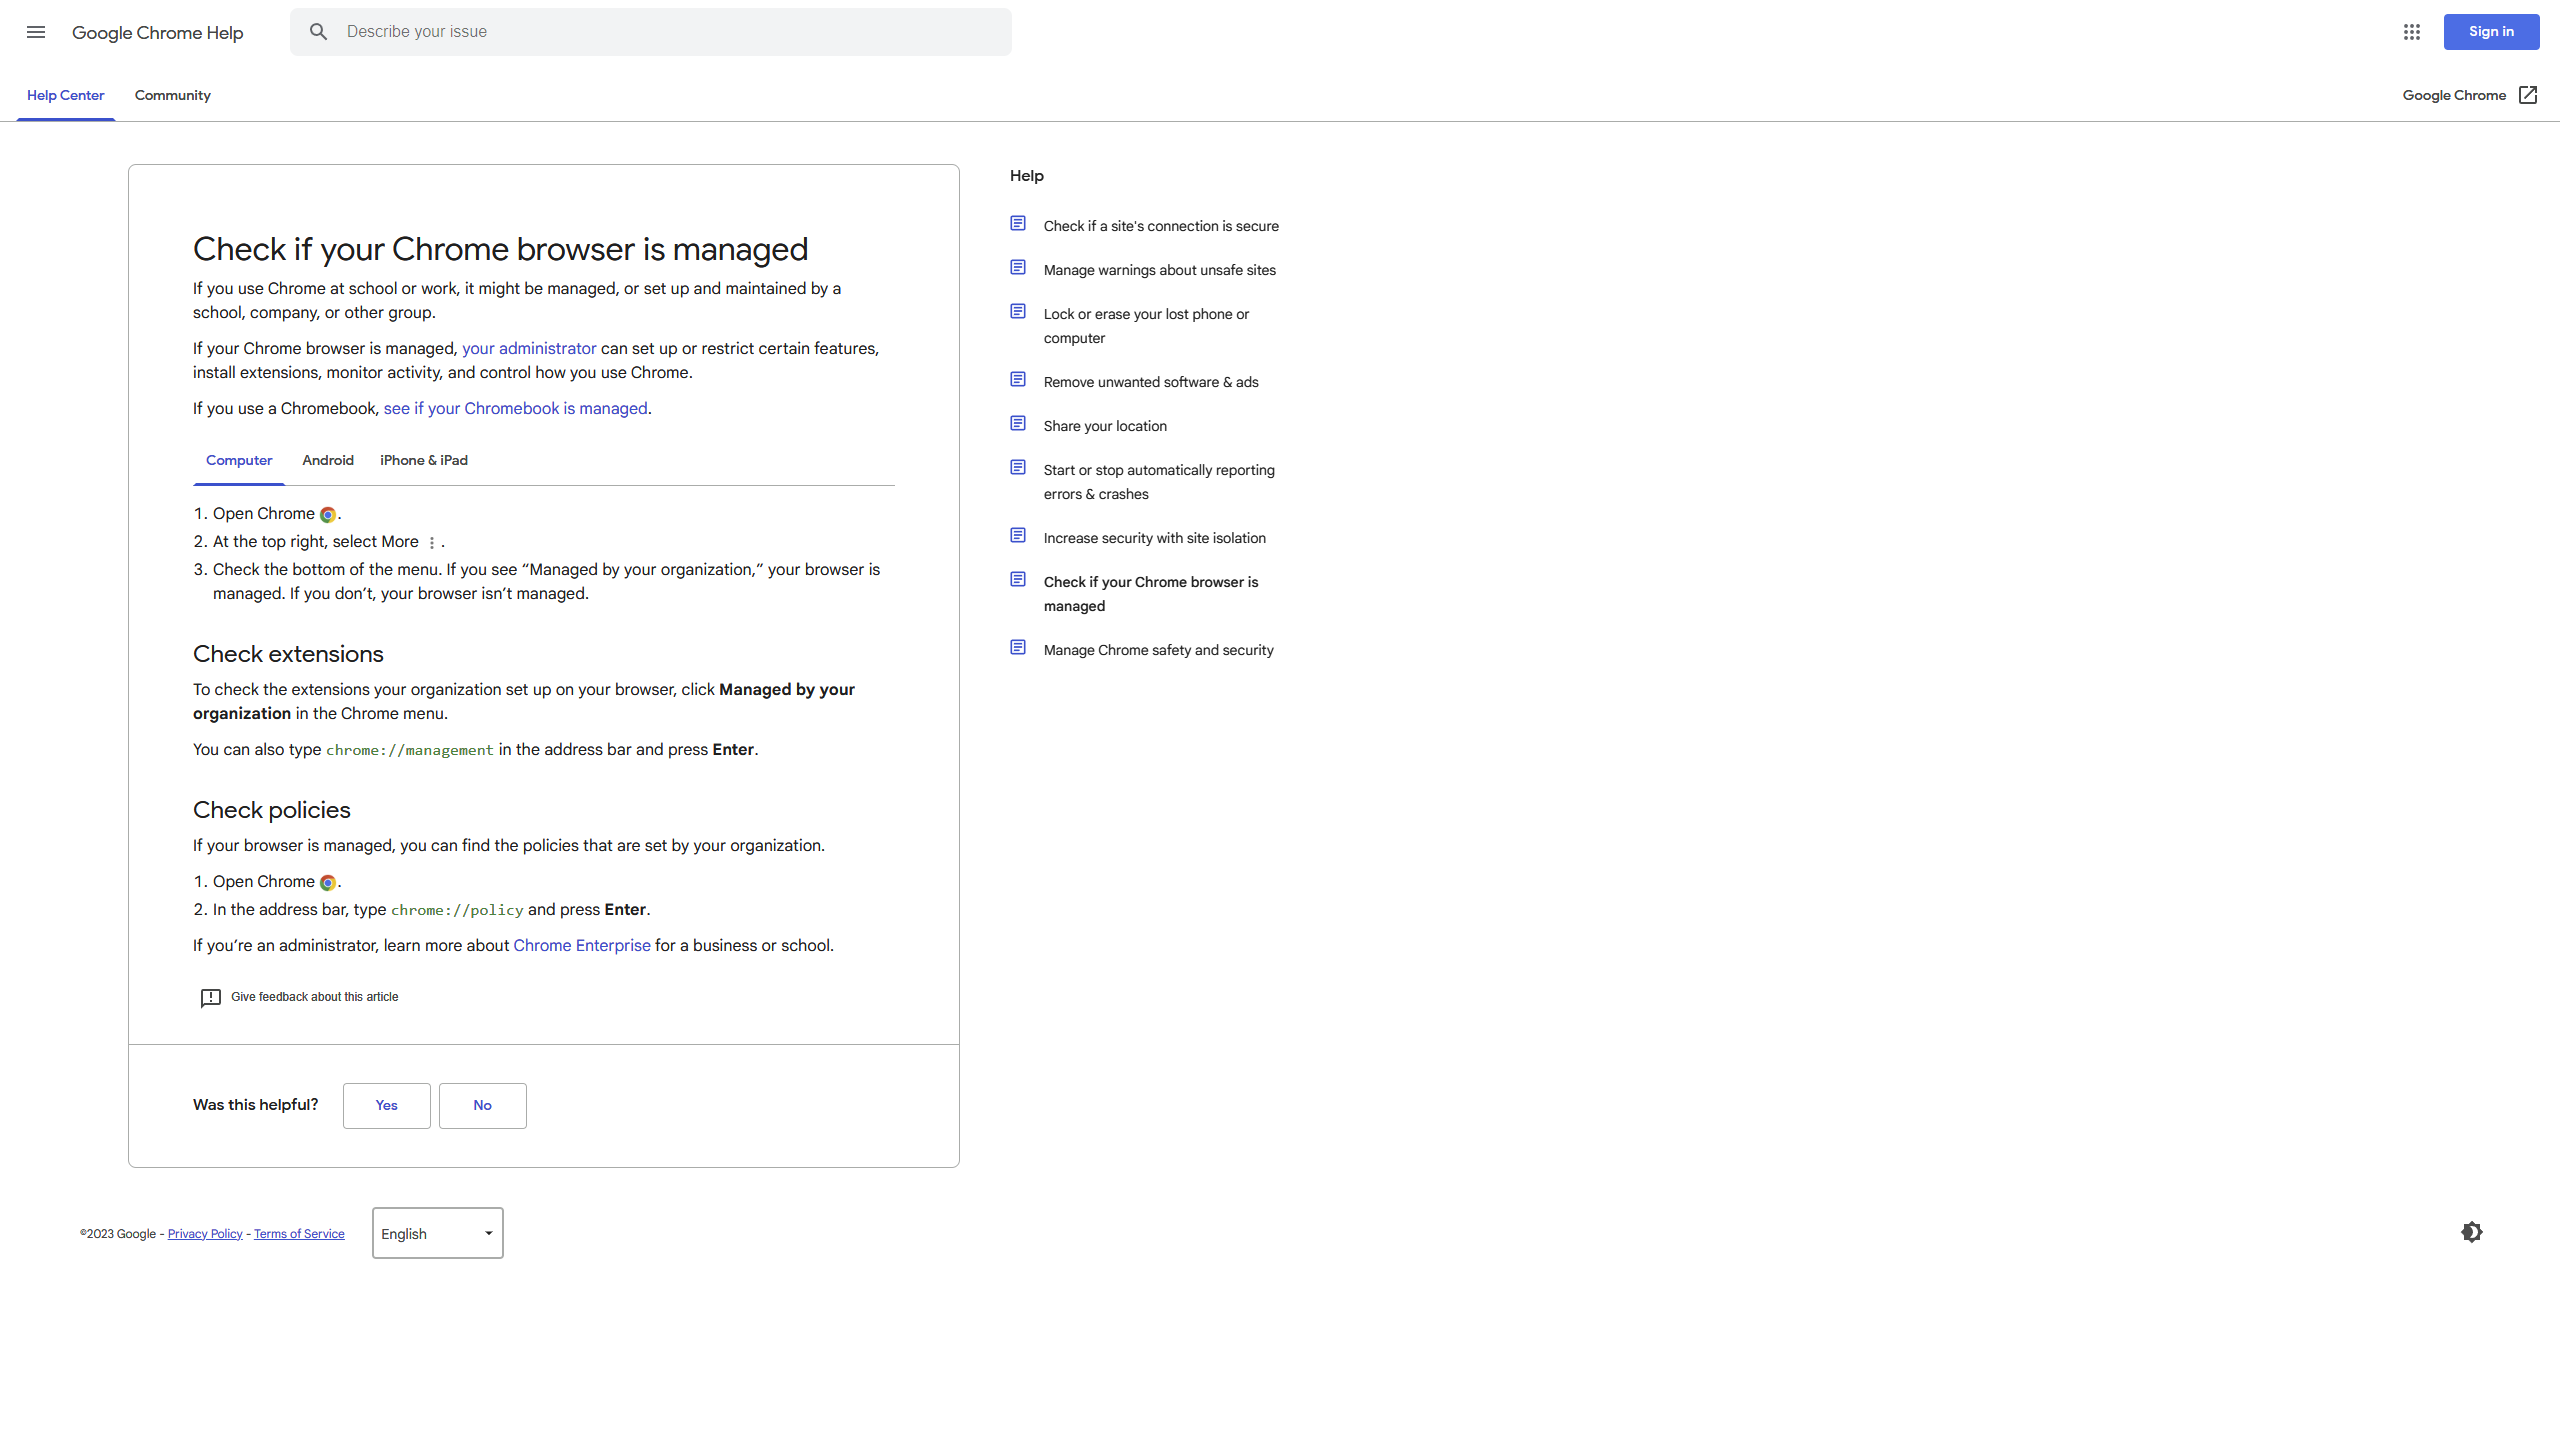Click article icon beside Check if your Chrome browser is managed
Image resolution: width=2560 pixels, height=1440 pixels.
click(x=1018, y=580)
